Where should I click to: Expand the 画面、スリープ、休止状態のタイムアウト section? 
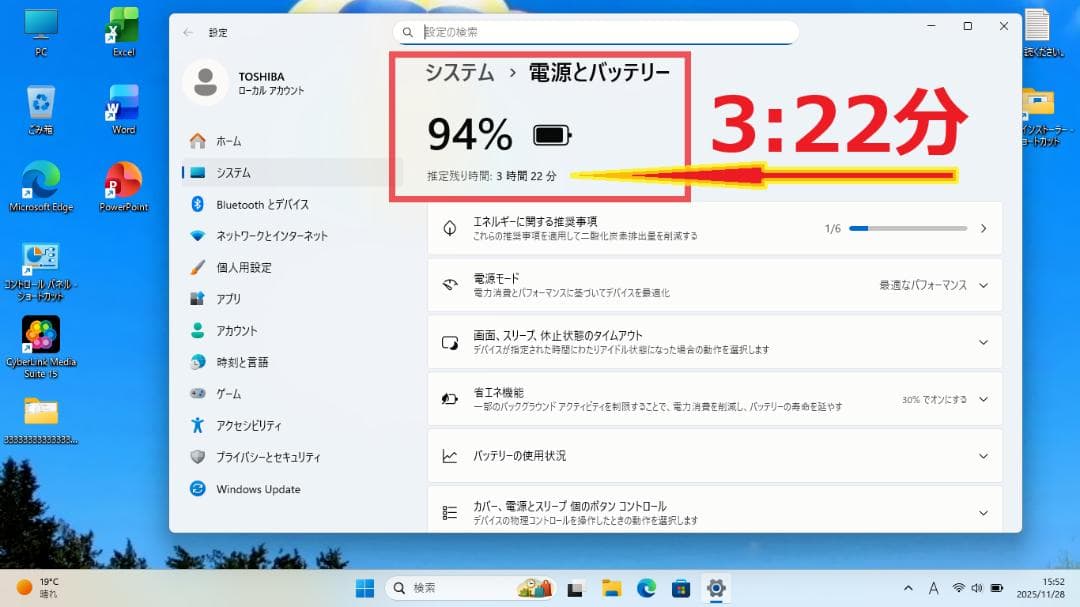pyautogui.click(x=982, y=341)
